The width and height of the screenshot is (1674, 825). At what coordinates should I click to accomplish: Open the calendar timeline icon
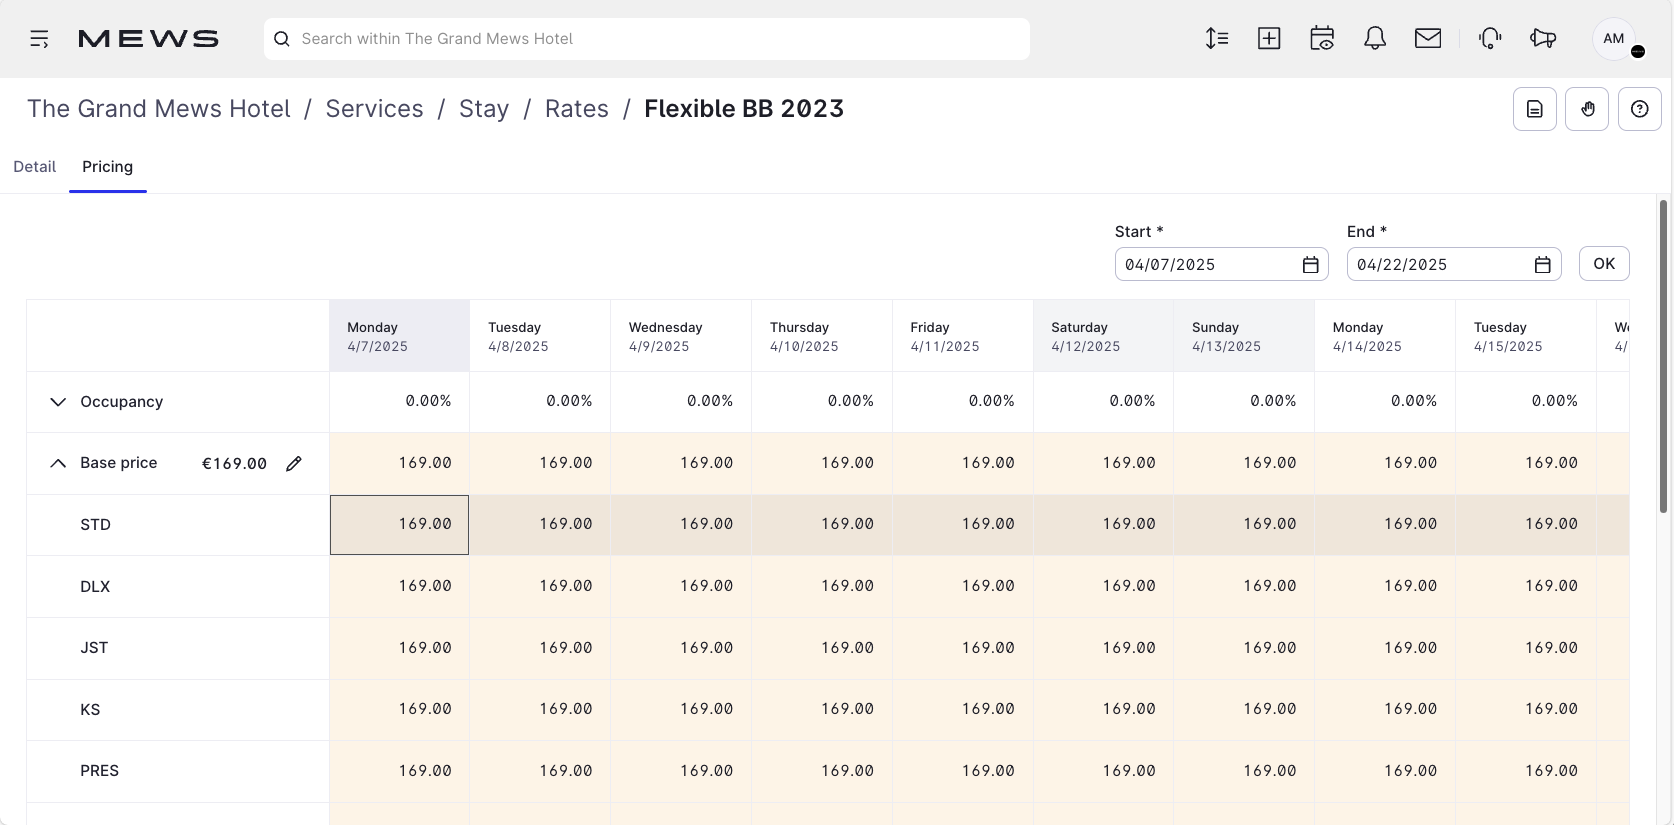(1322, 39)
